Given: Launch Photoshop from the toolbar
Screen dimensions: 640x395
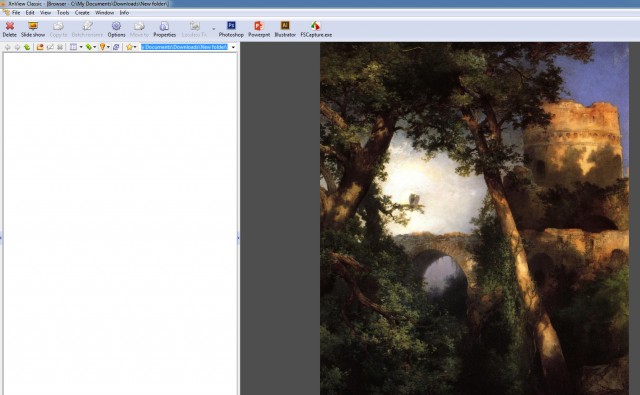Looking at the screenshot, I should [x=231, y=29].
